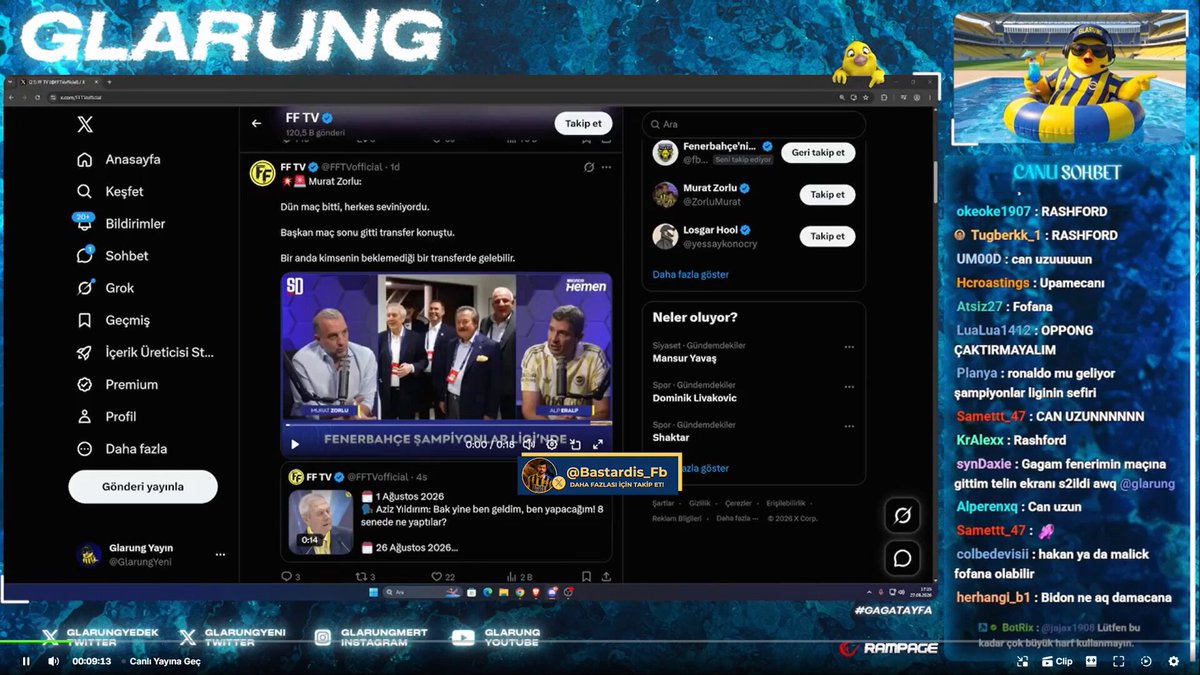
Task: Open stream player settings gear
Action: pos(1174,661)
